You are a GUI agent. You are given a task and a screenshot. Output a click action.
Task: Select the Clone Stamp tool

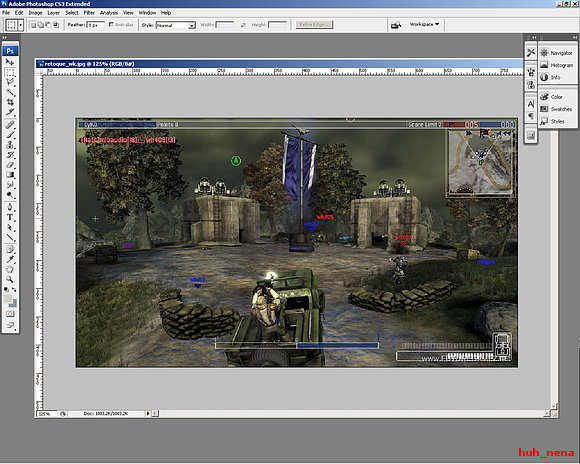click(10, 145)
